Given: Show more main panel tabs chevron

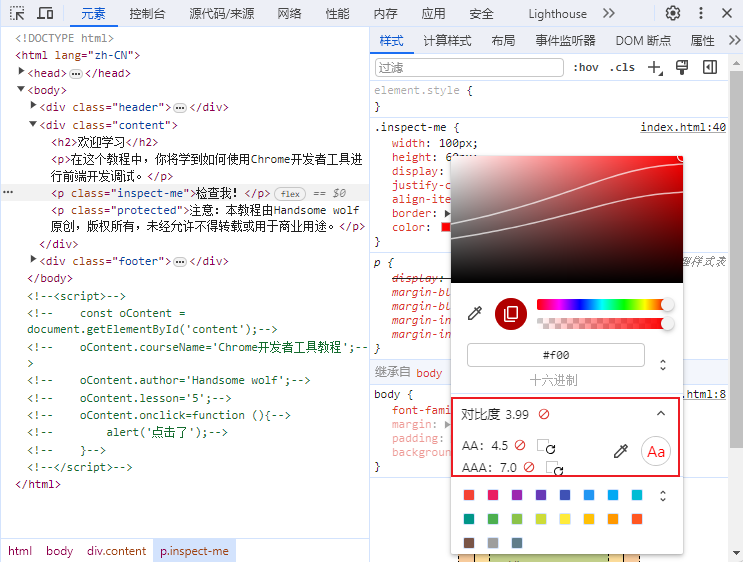Looking at the screenshot, I should point(609,13).
